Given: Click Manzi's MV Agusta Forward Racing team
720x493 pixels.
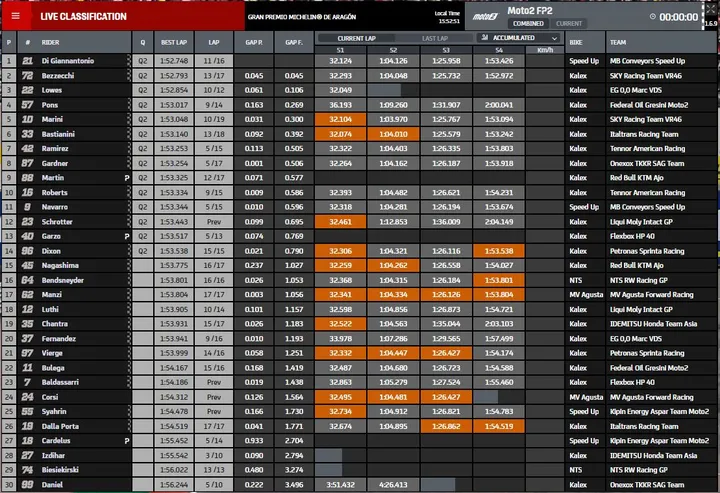Looking at the screenshot, I should click(x=652, y=295).
